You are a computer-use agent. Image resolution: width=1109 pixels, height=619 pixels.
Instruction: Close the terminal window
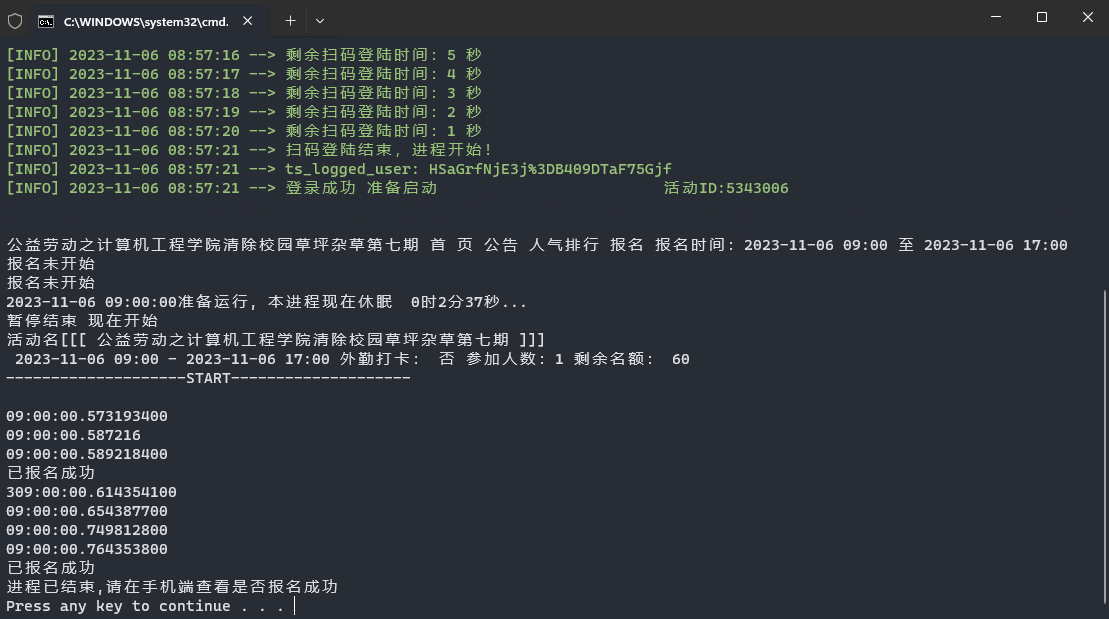point(1088,17)
